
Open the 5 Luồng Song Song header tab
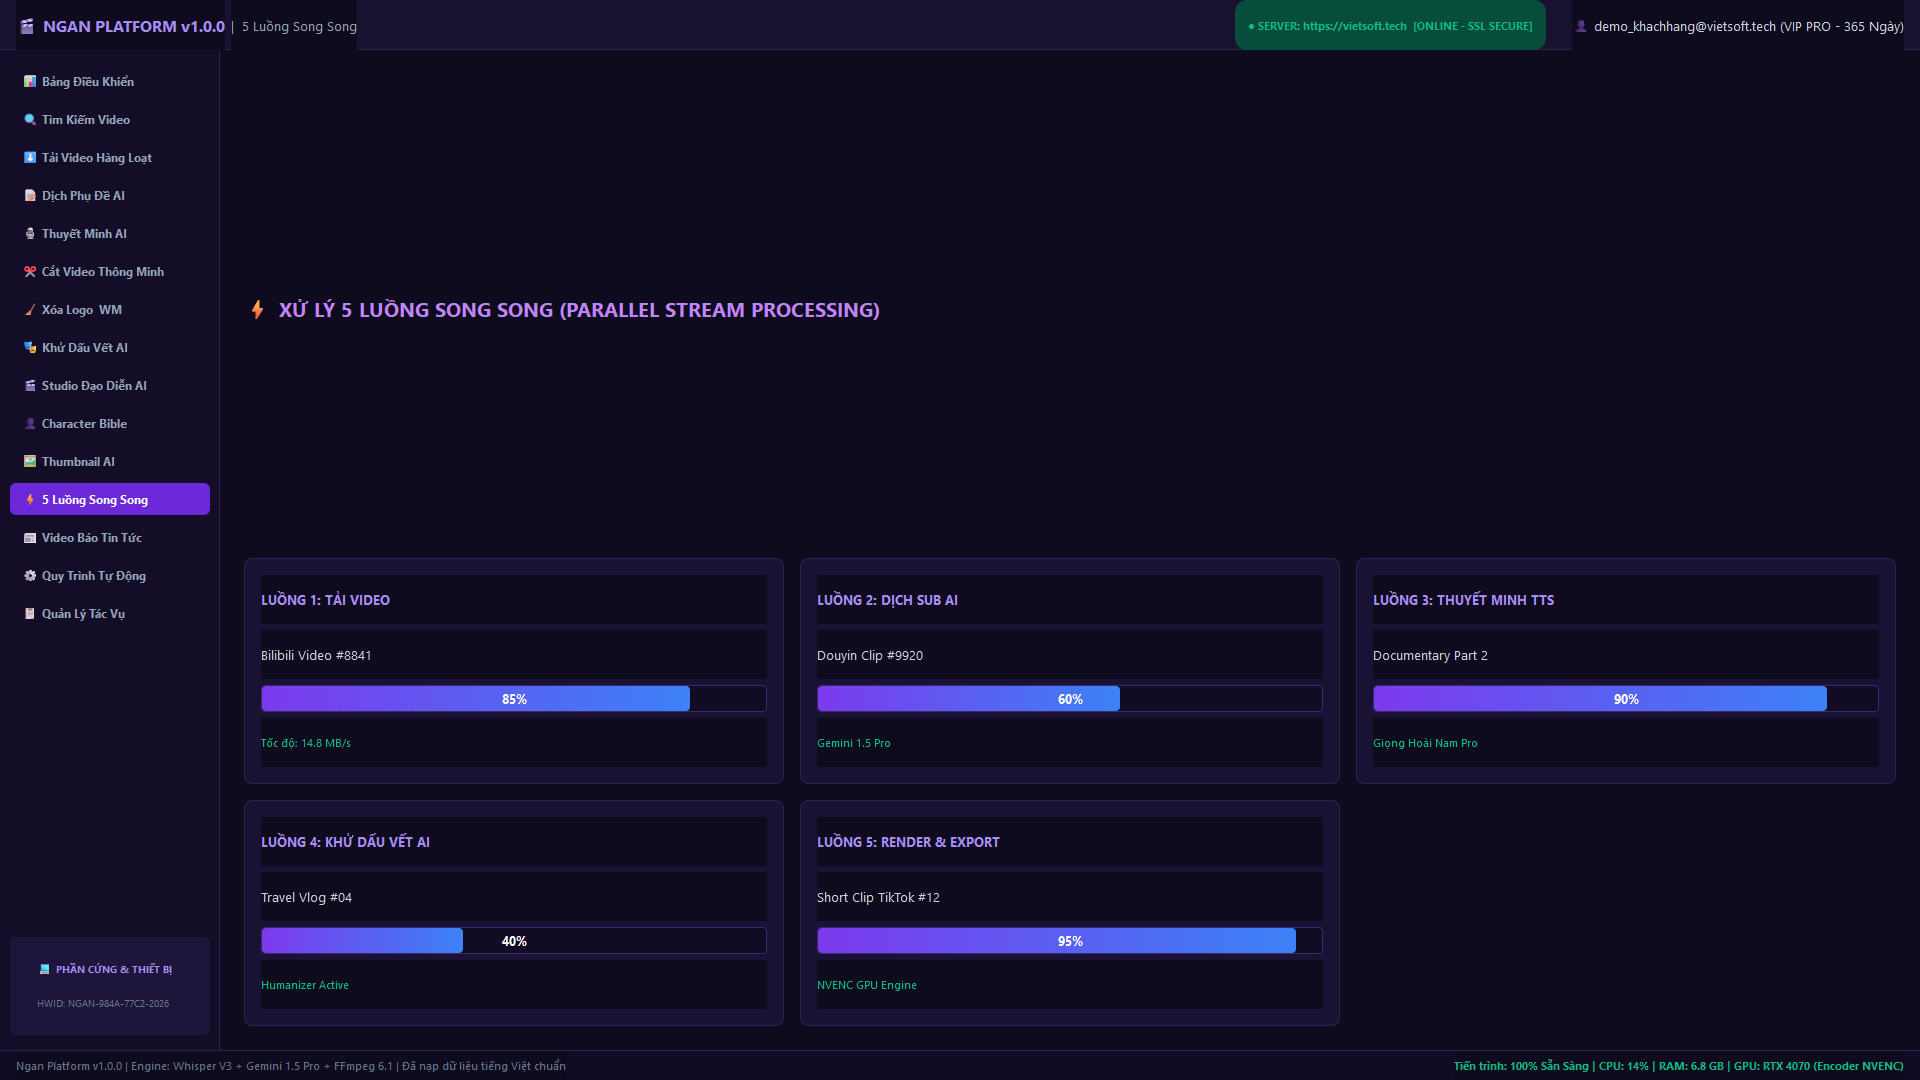[299, 27]
